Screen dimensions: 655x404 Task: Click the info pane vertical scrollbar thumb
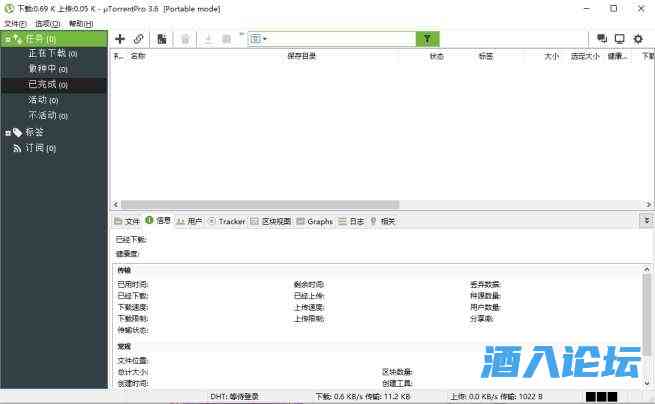coord(647,315)
